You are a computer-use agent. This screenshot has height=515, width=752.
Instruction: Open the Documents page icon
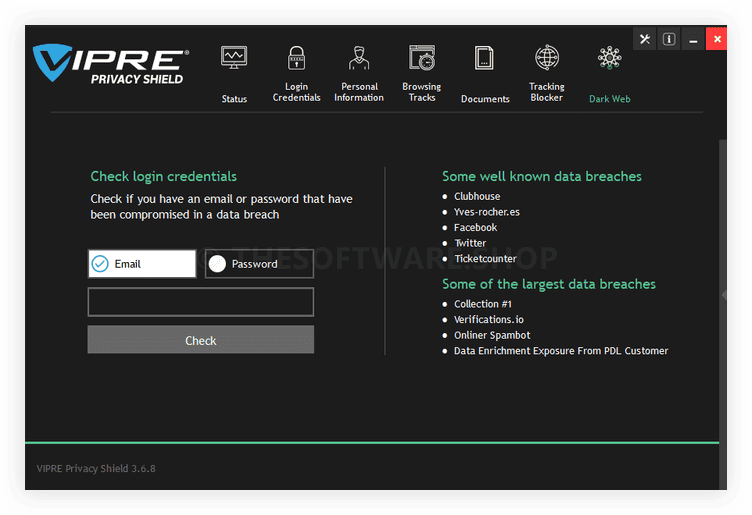click(x=485, y=58)
